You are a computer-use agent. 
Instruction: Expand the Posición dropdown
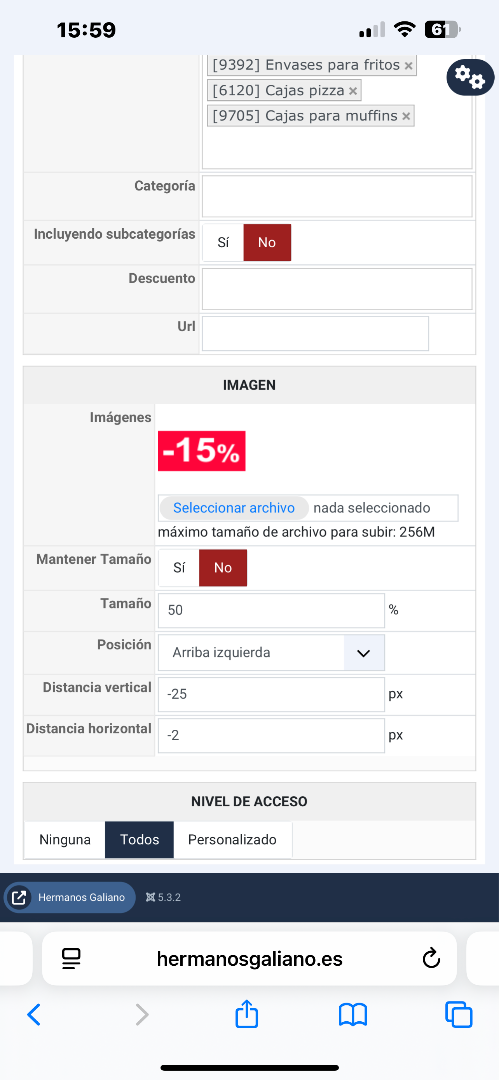click(271, 652)
